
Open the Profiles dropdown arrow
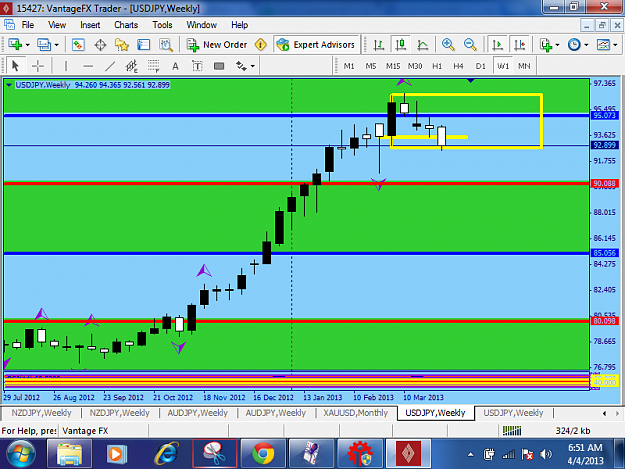(56, 45)
